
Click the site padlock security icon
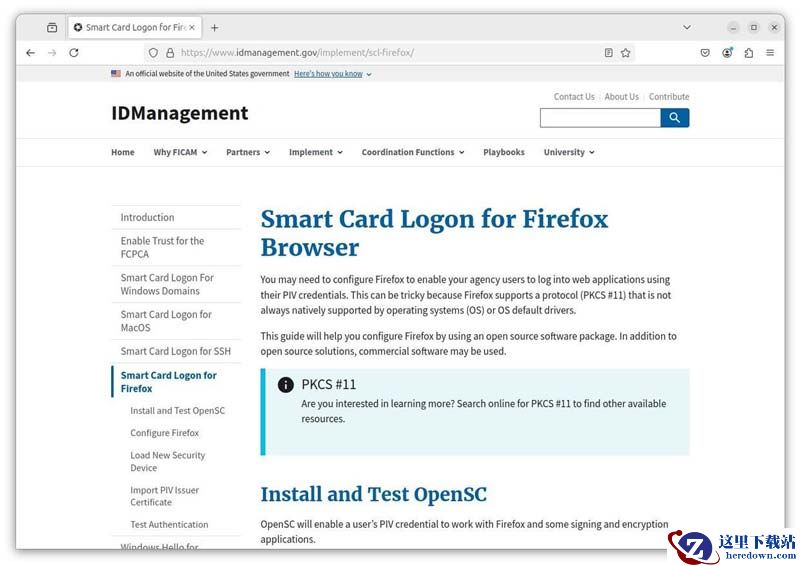click(170, 53)
